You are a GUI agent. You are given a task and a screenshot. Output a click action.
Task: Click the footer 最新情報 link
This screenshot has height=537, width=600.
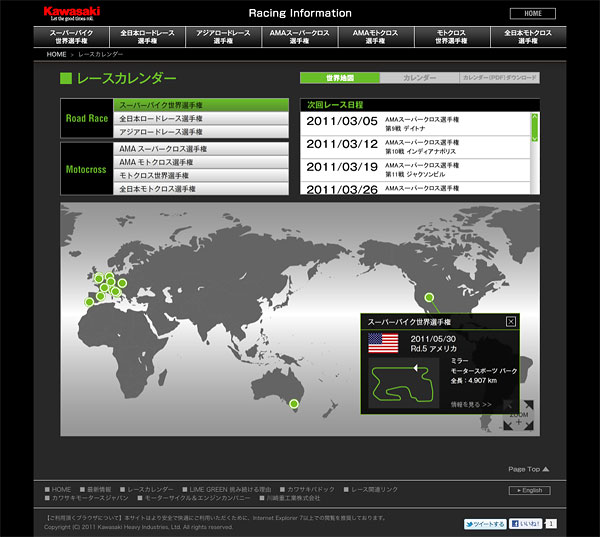pos(96,490)
